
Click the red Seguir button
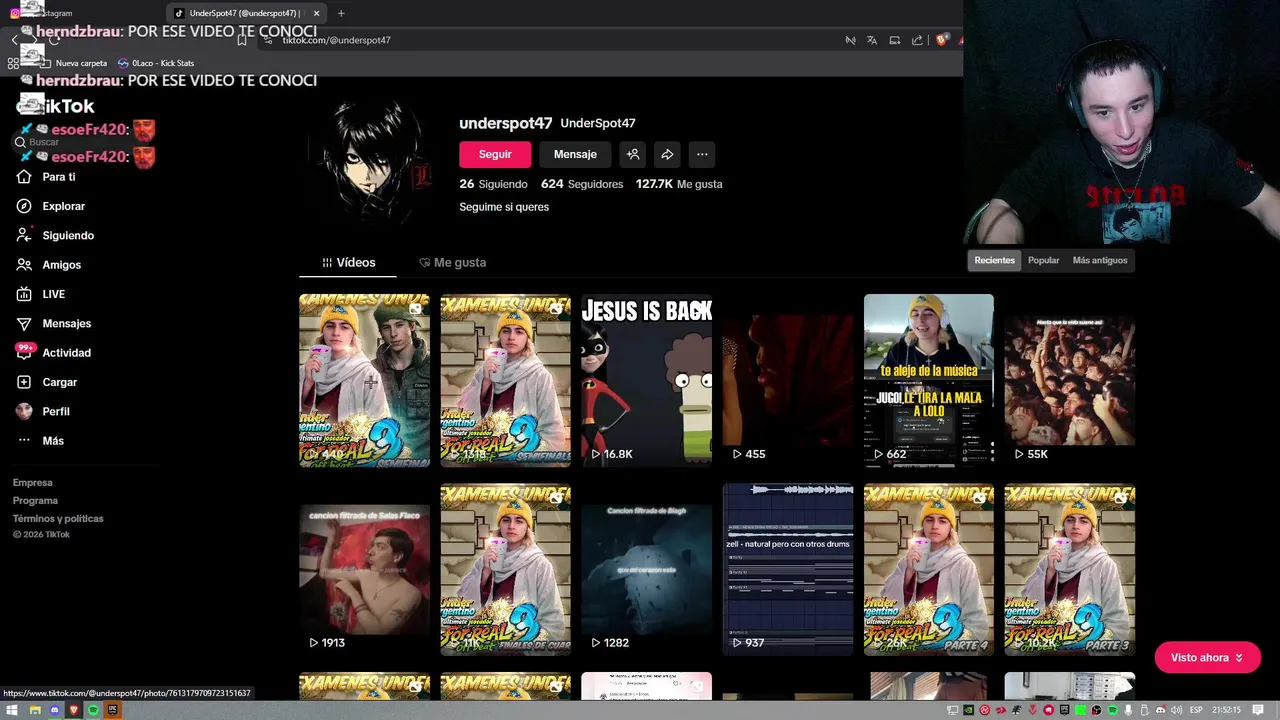[x=495, y=154]
